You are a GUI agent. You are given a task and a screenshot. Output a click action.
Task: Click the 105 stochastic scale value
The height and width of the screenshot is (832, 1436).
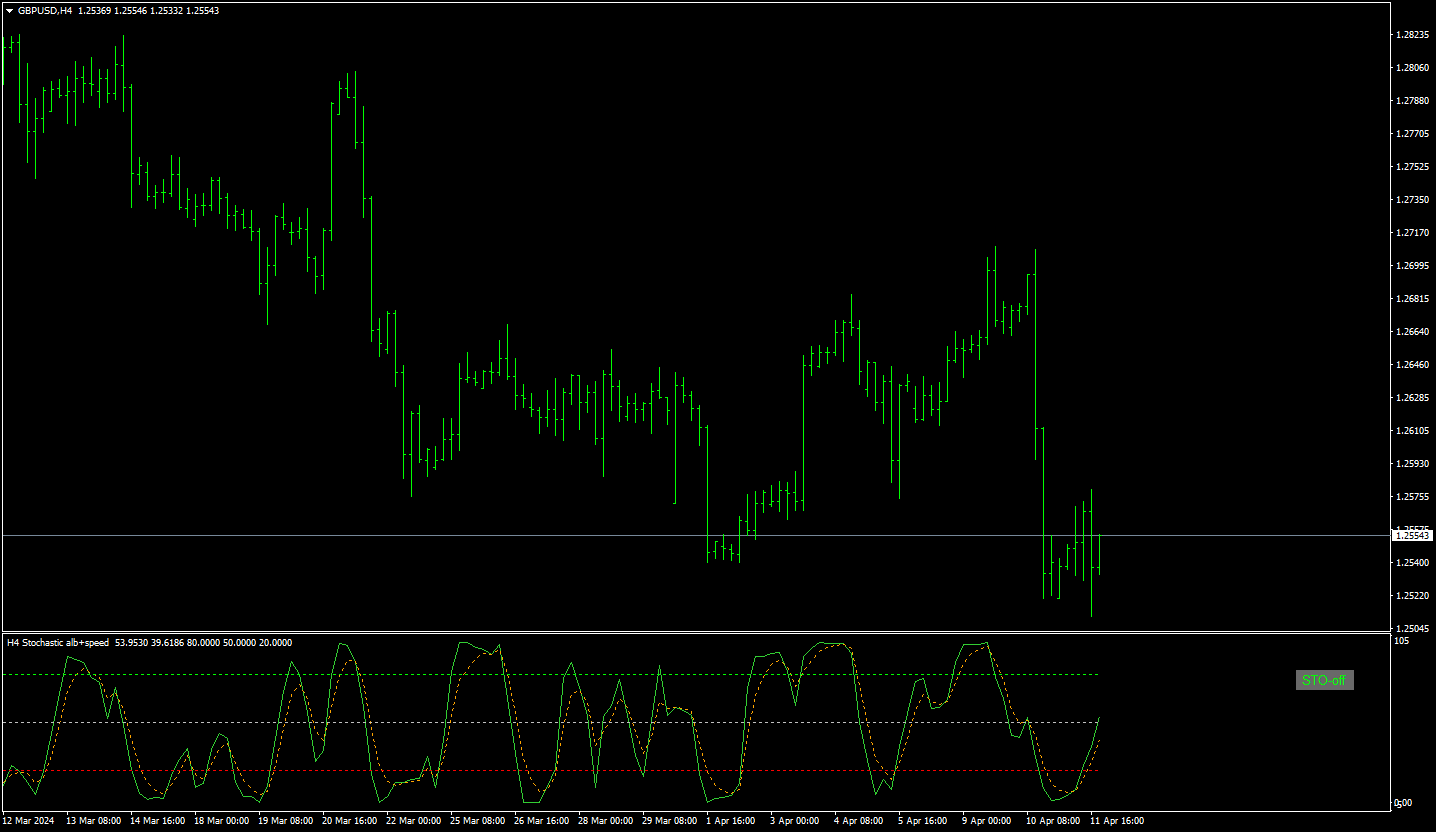1402,641
